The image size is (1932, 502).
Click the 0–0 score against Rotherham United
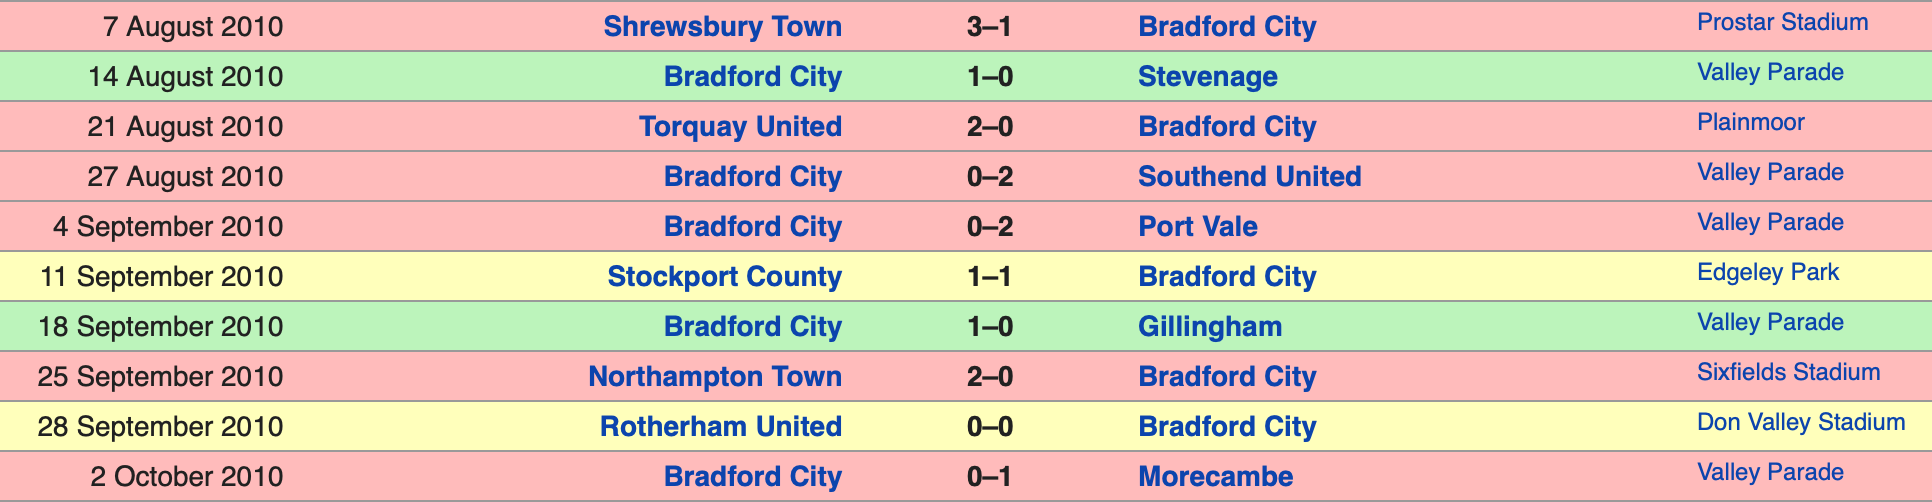(989, 427)
